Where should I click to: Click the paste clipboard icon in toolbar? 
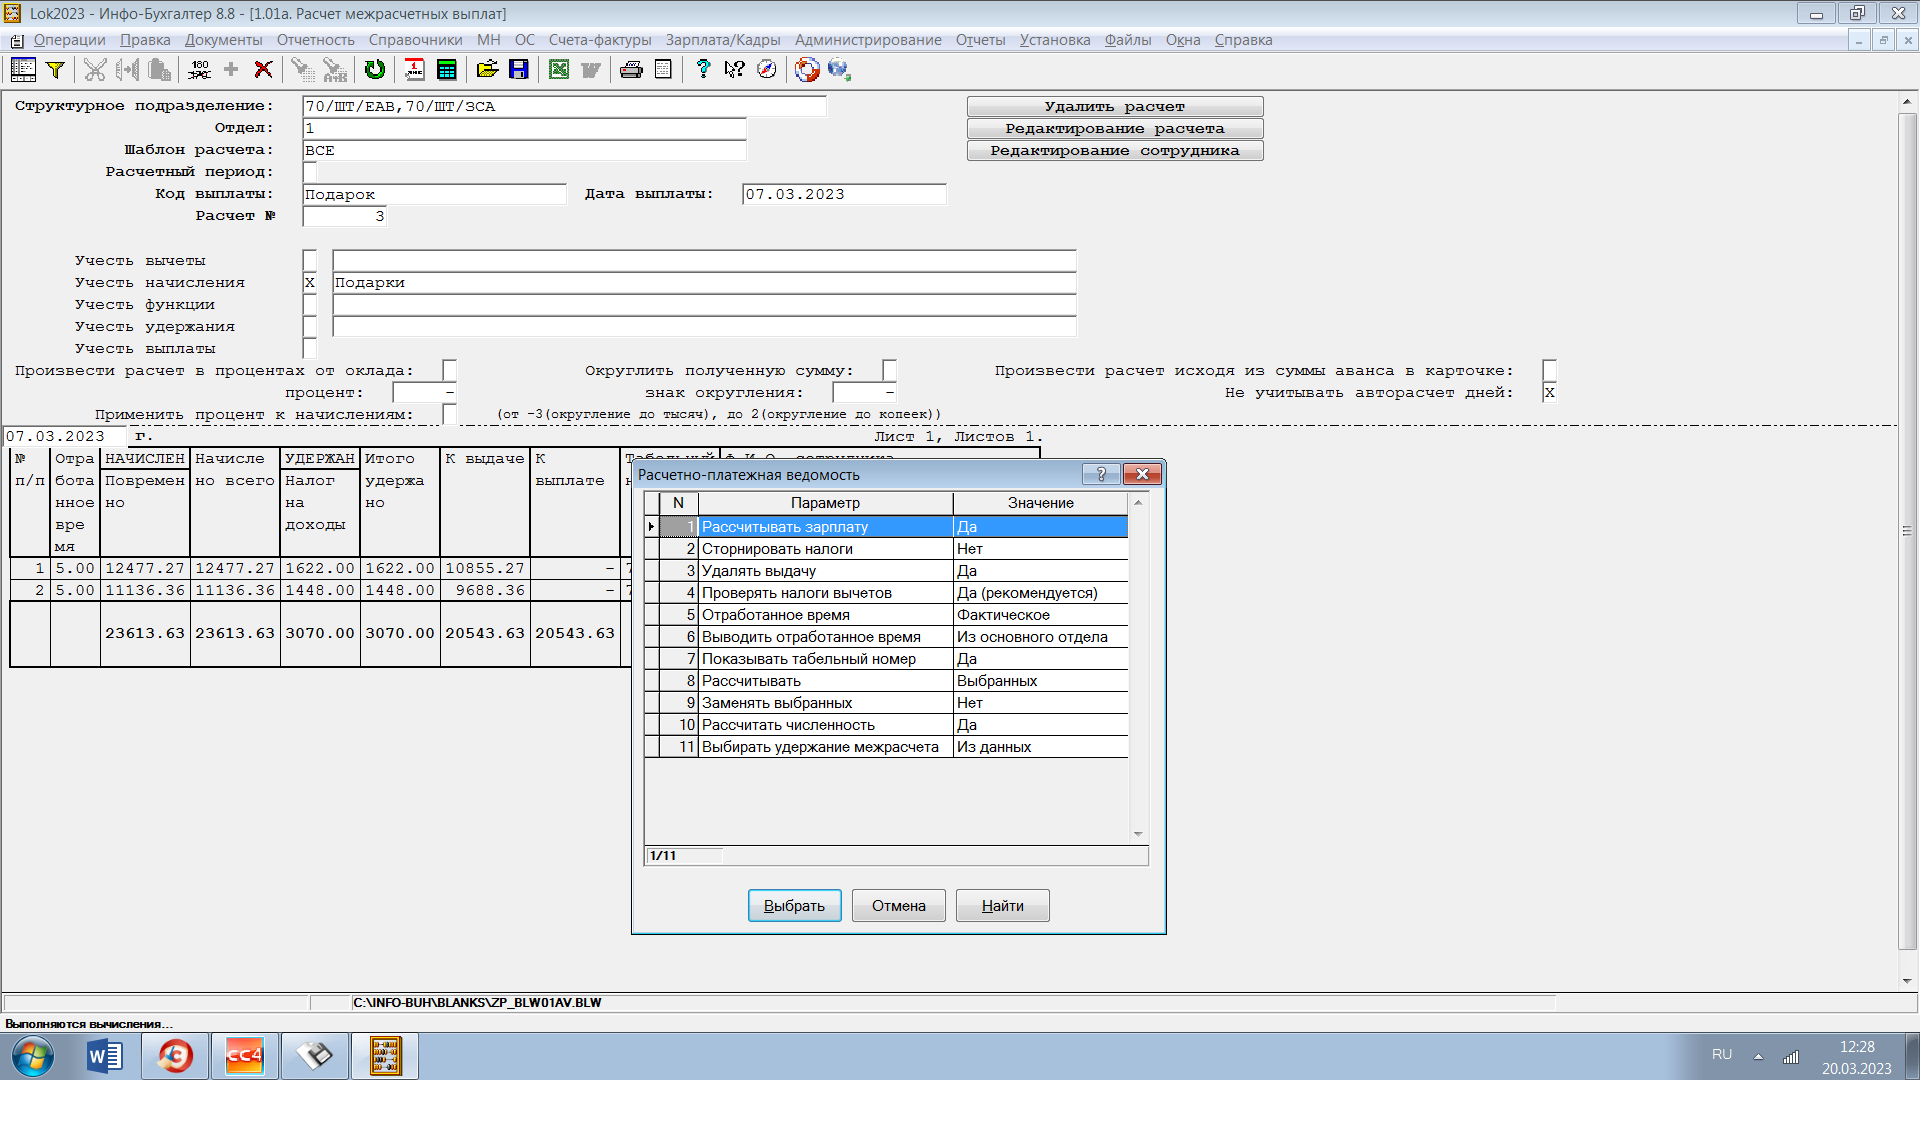point(159,69)
